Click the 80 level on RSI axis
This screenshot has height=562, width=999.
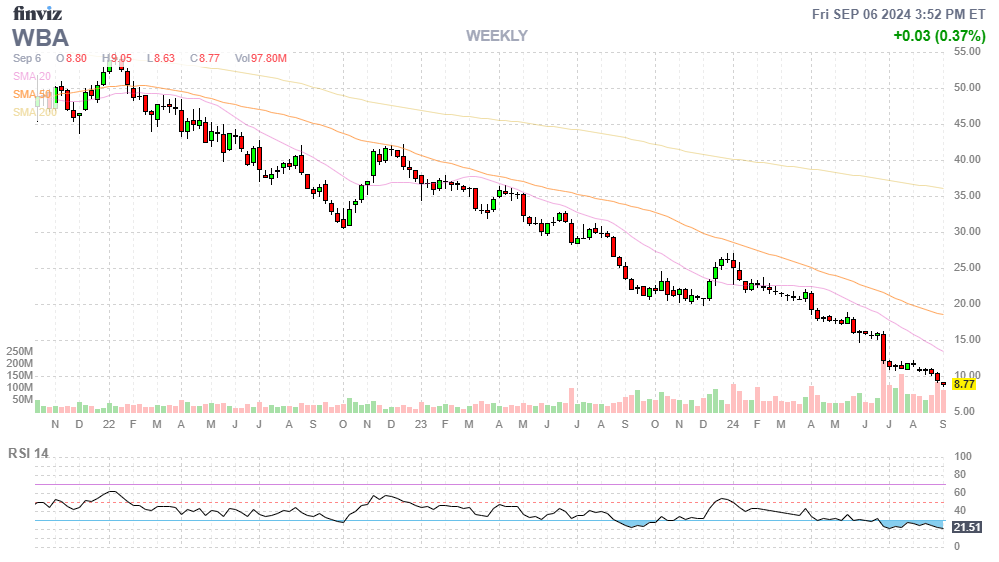(x=960, y=474)
